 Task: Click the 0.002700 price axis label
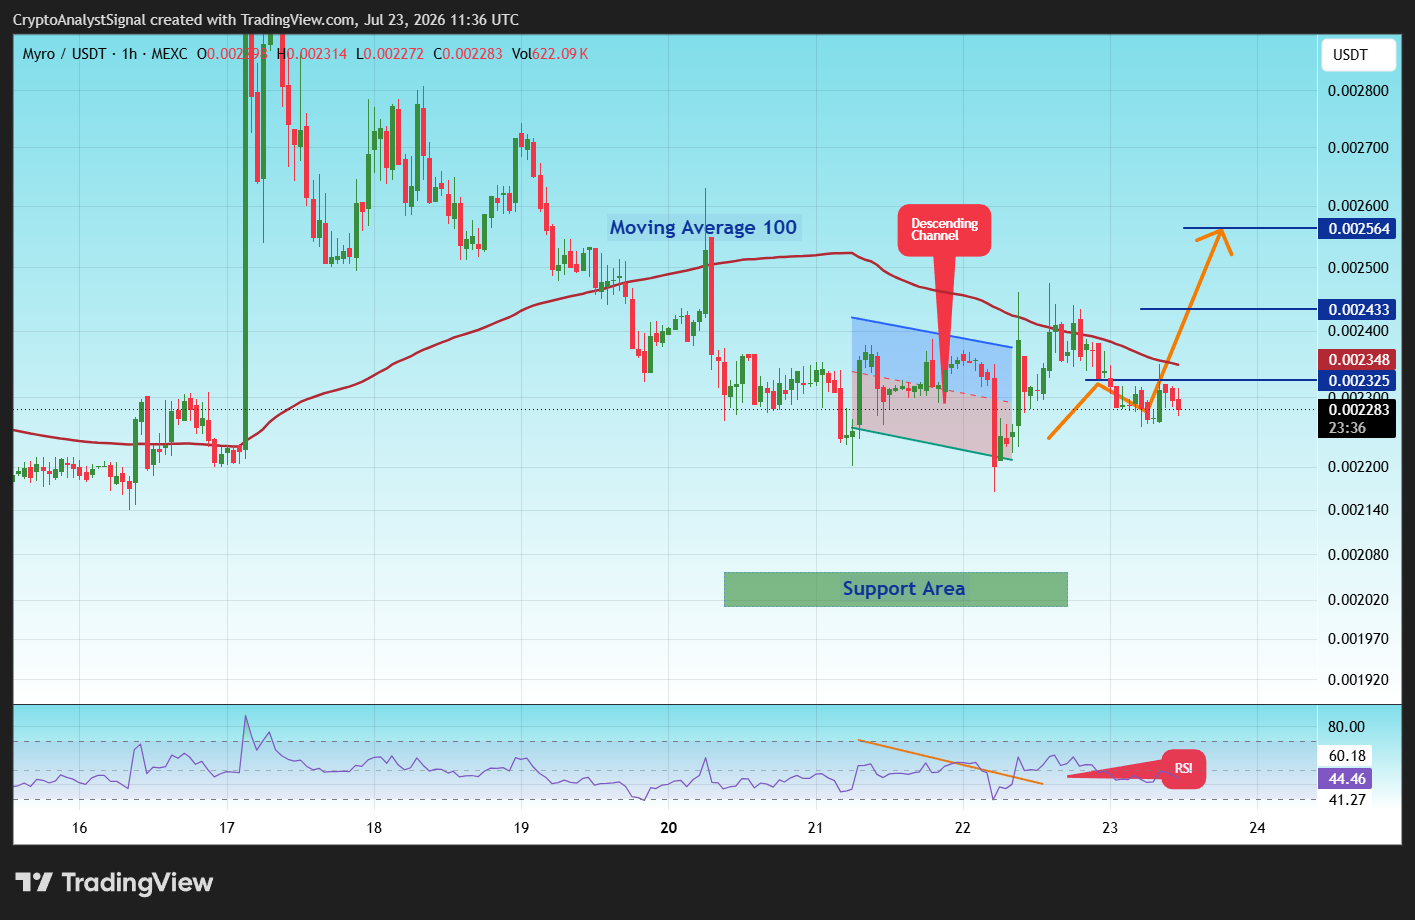pos(1358,148)
